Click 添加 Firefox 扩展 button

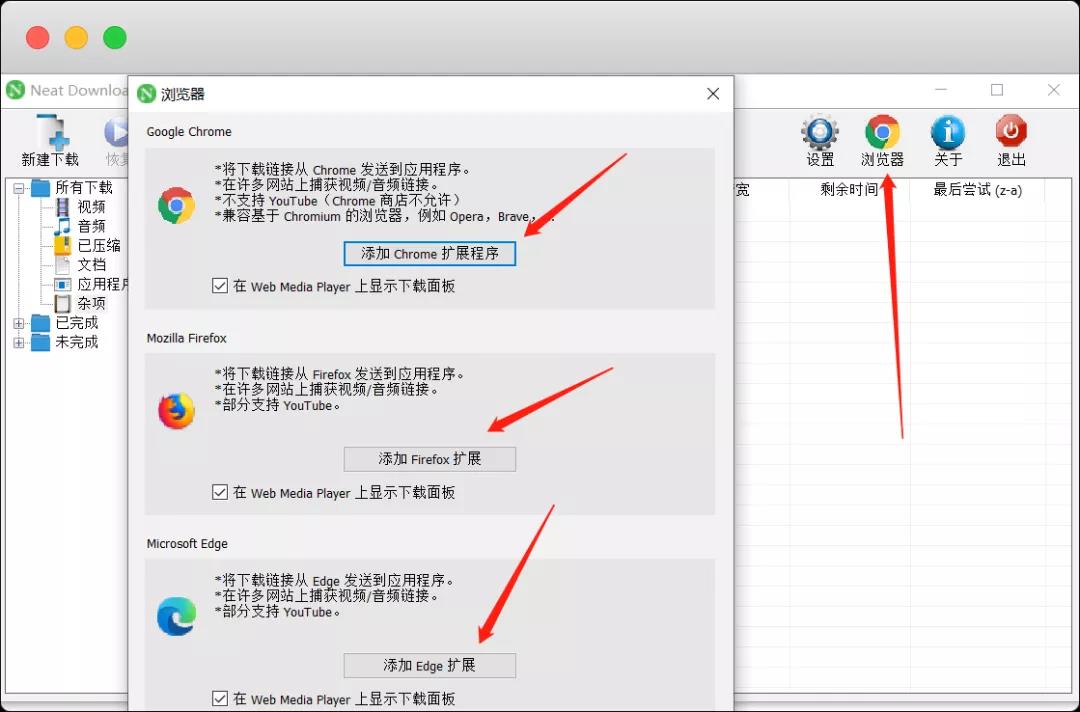(430, 459)
